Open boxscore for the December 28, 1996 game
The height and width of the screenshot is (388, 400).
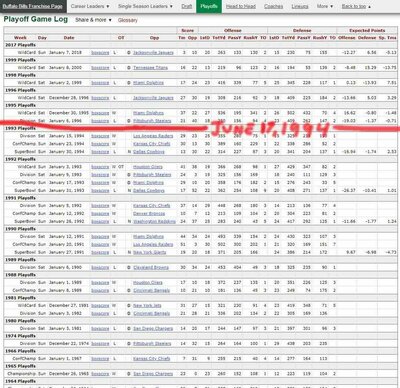pos(100,98)
